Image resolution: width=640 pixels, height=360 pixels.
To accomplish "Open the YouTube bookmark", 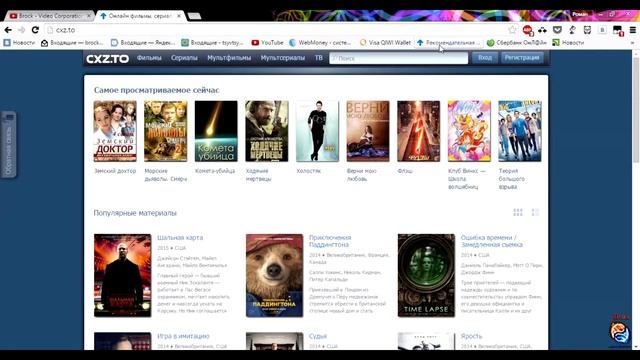I will 267,42.
